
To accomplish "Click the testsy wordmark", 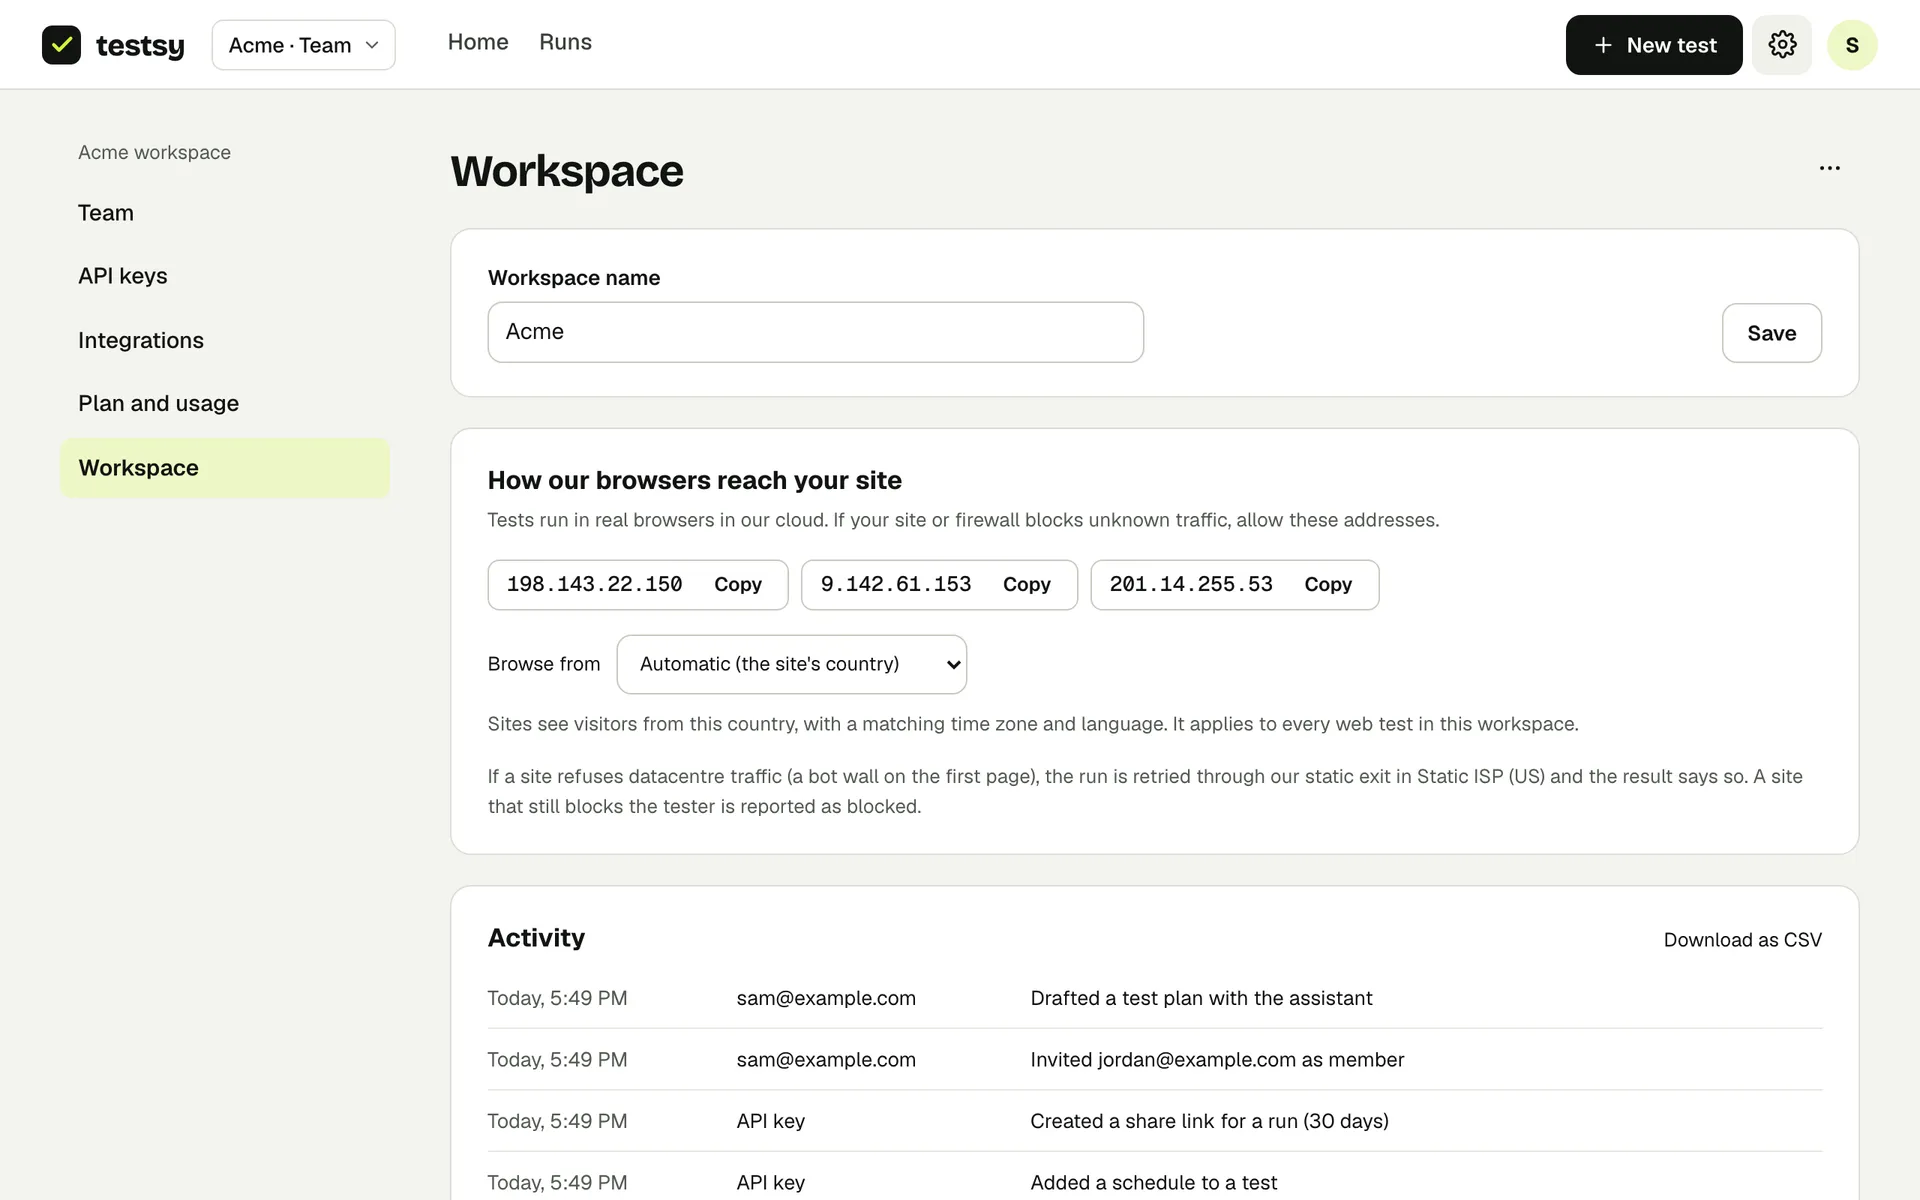I will coord(140,46).
